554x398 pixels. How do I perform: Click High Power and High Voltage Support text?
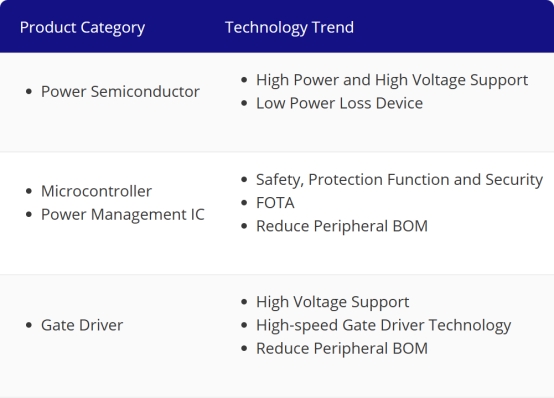pyautogui.click(x=392, y=80)
